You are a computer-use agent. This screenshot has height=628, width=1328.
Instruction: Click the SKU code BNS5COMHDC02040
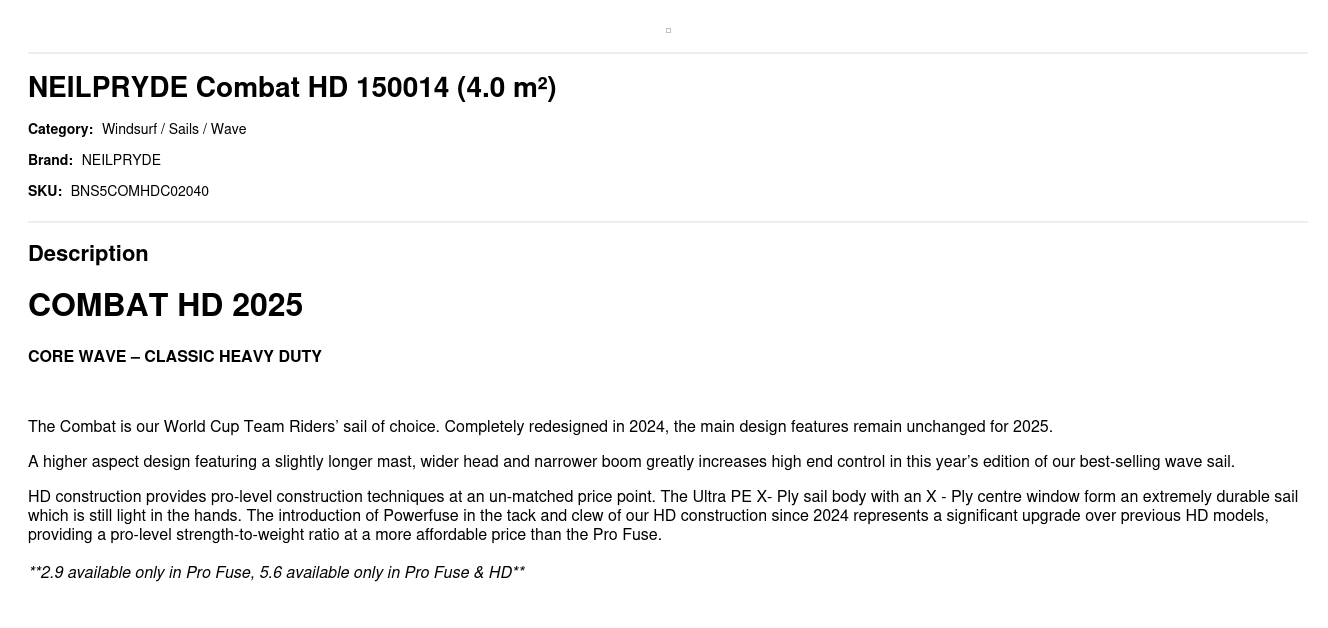pyautogui.click(x=139, y=191)
